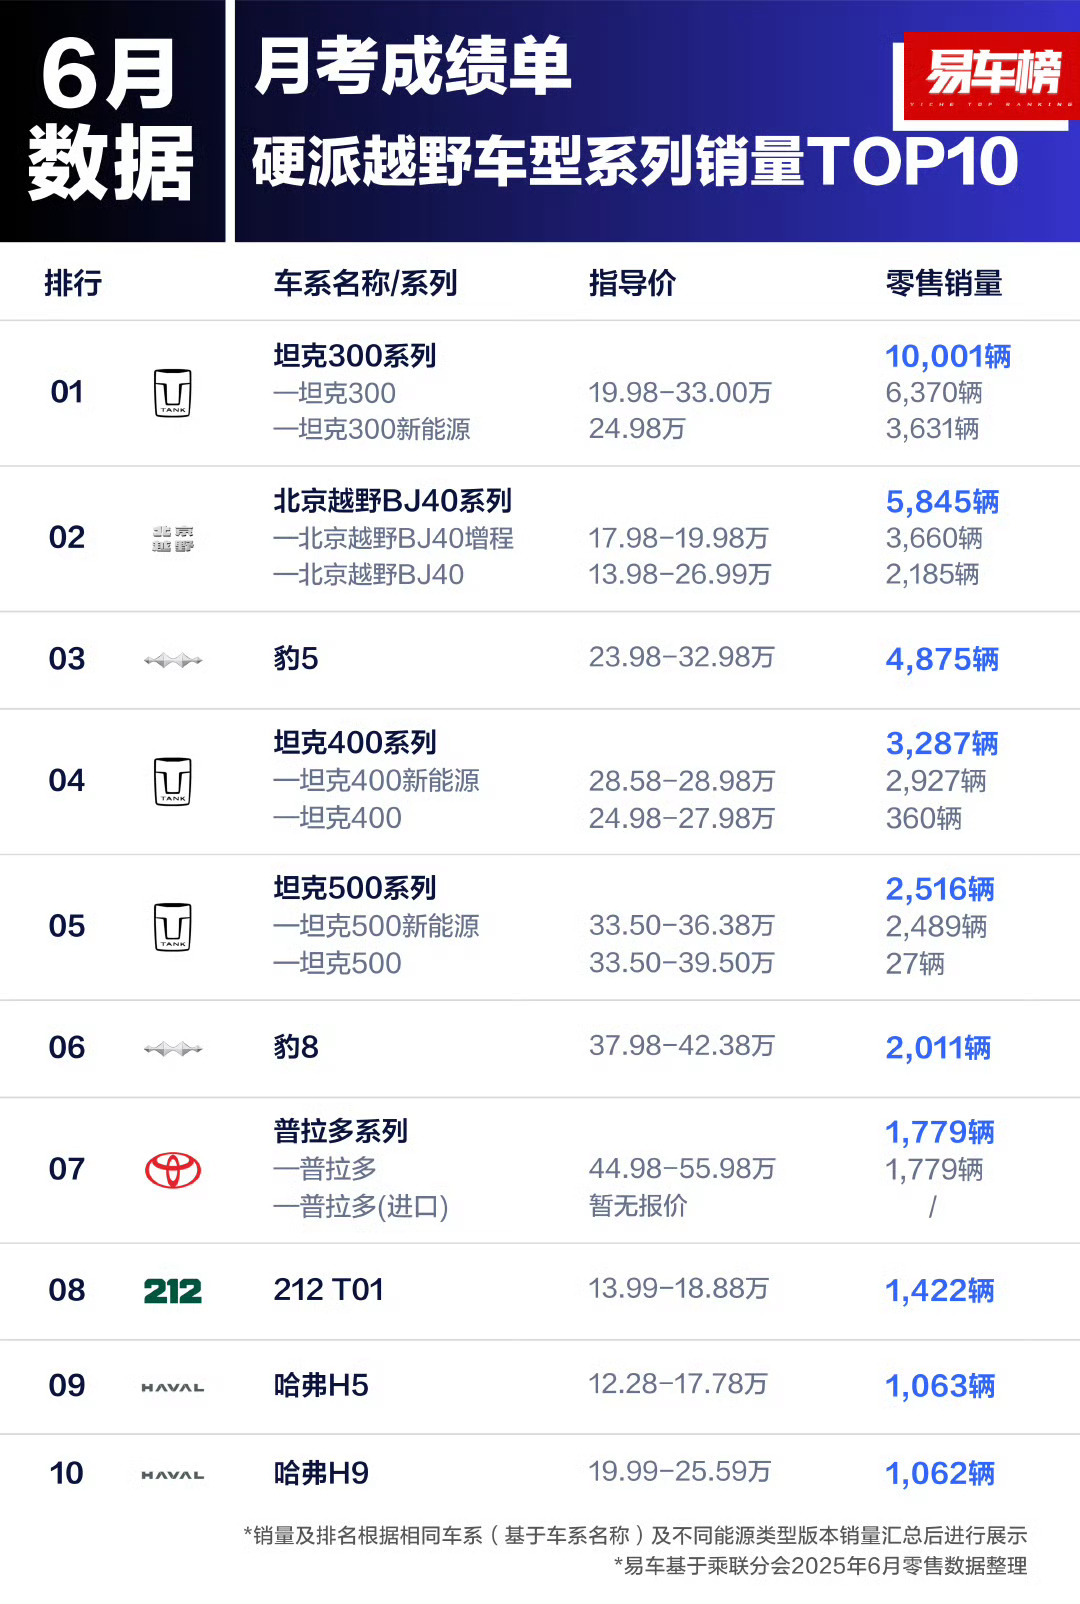The height and width of the screenshot is (1604, 1080).
Task: Click the Tank logo beside 坦克400系列
Action: (173, 781)
